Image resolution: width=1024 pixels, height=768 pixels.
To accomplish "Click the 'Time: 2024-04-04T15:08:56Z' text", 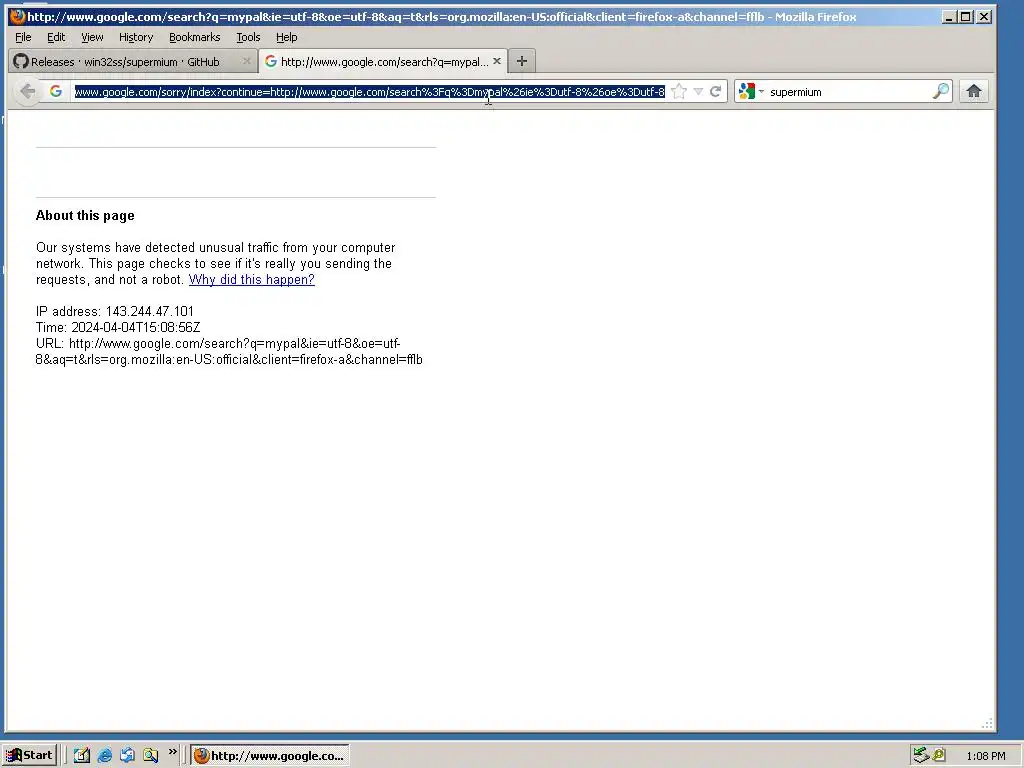I will coord(118,327).
